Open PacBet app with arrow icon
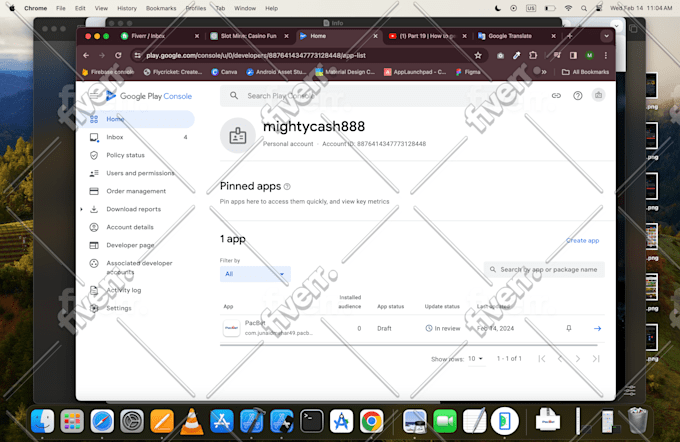The image size is (680, 442). click(x=597, y=328)
